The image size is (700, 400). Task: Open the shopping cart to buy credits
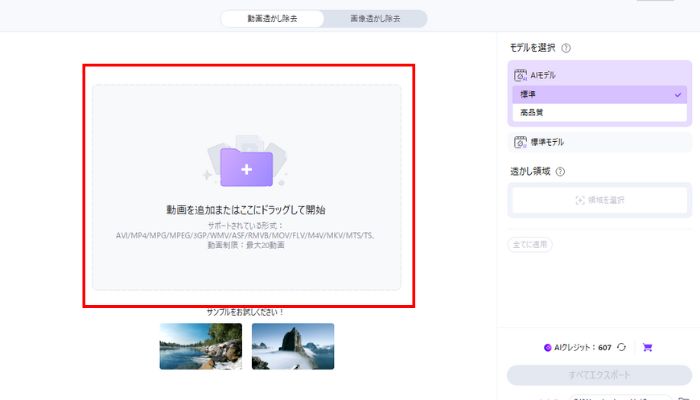(648, 347)
